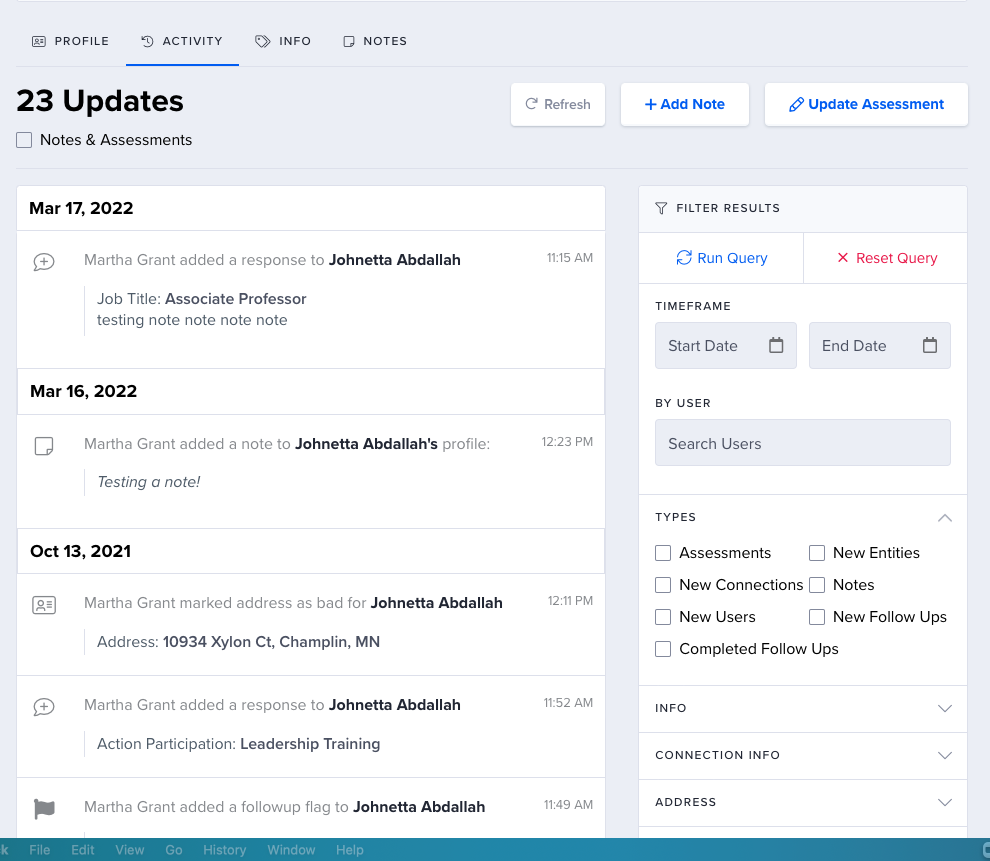Click Johnetta Abdallah's link in note entry
990x861 pixels.
[366, 444]
